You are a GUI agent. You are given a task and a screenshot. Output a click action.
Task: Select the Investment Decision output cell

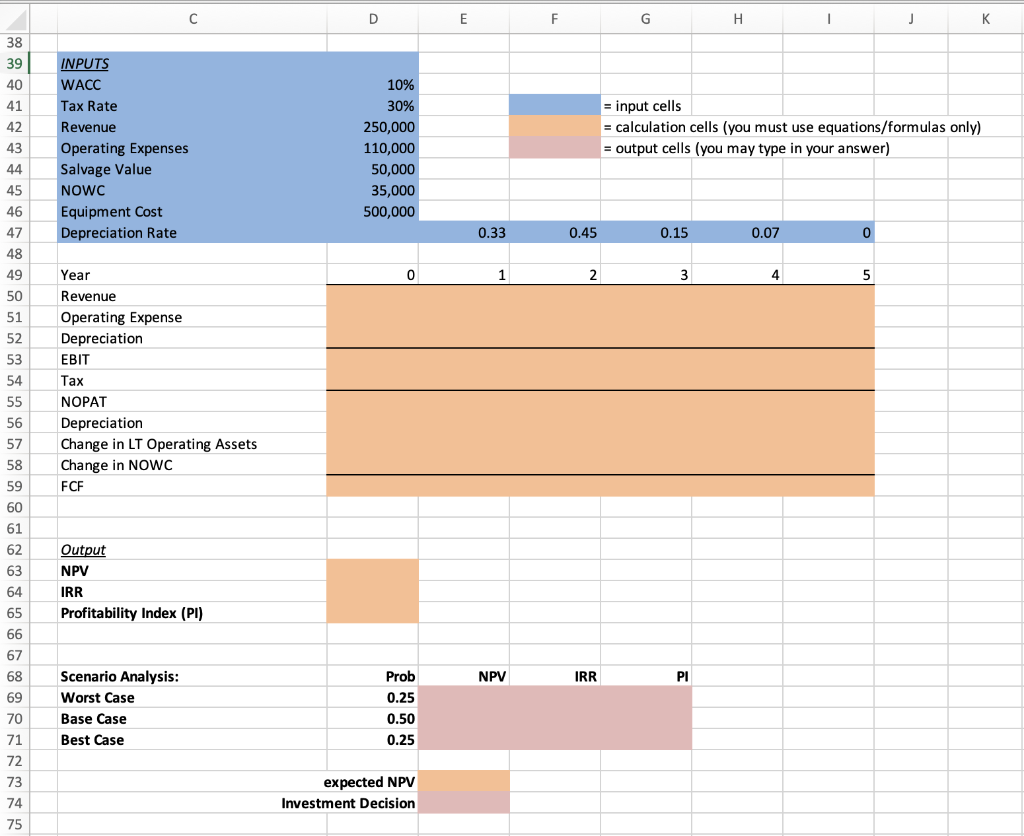pos(464,803)
